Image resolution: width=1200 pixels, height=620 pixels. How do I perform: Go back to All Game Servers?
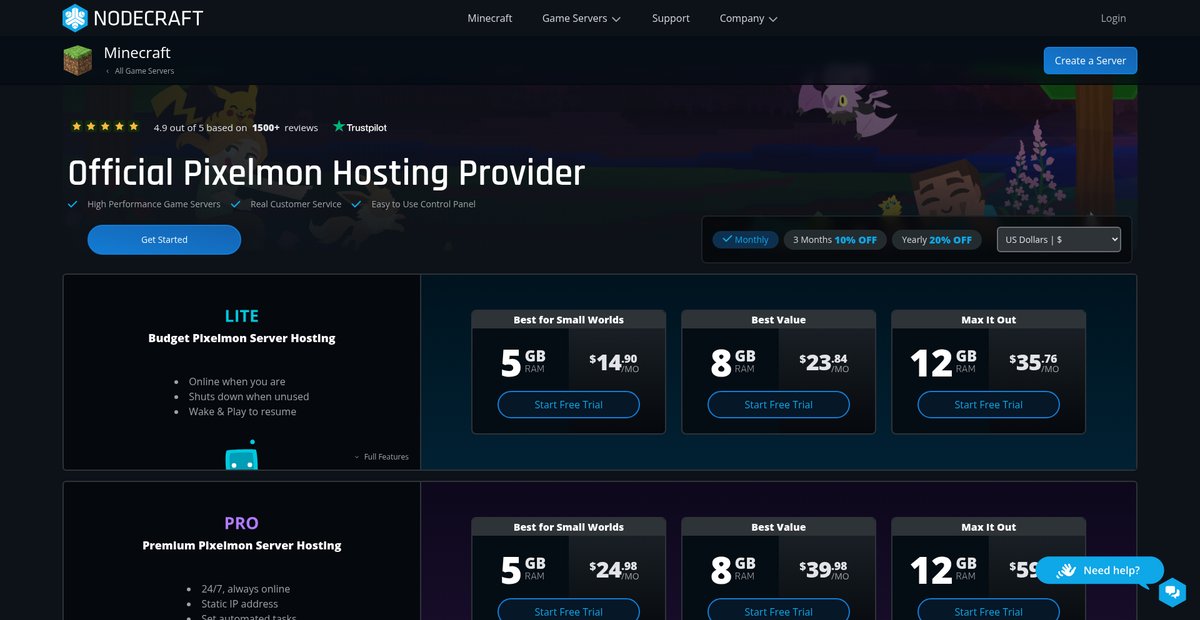click(140, 71)
